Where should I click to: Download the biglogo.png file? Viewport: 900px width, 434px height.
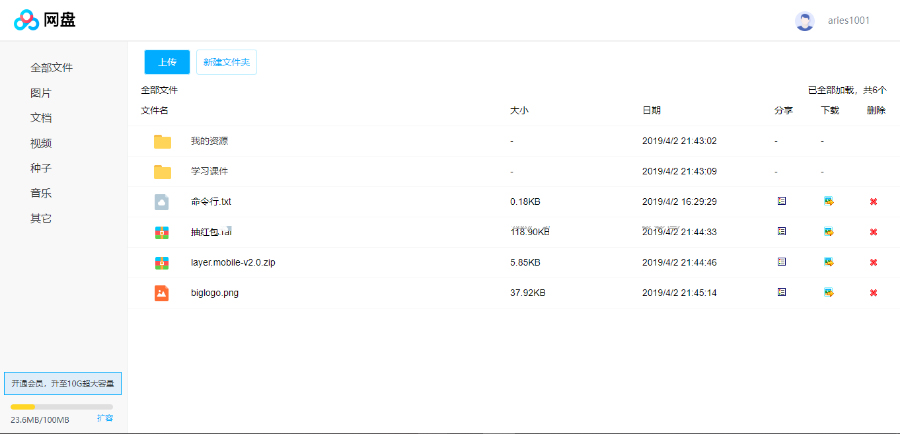click(x=829, y=292)
